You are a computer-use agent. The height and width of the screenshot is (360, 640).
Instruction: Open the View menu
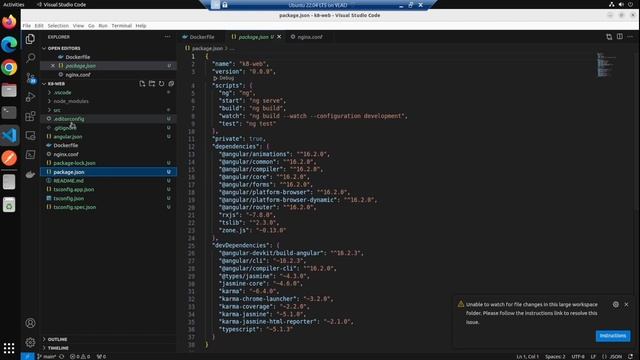(78, 26)
